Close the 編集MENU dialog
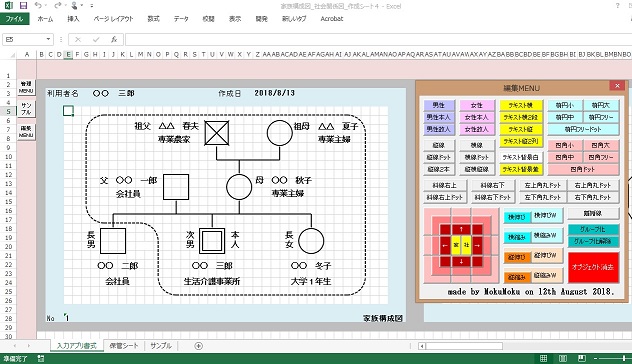This screenshot has width=632, height=364. (617, 85)
